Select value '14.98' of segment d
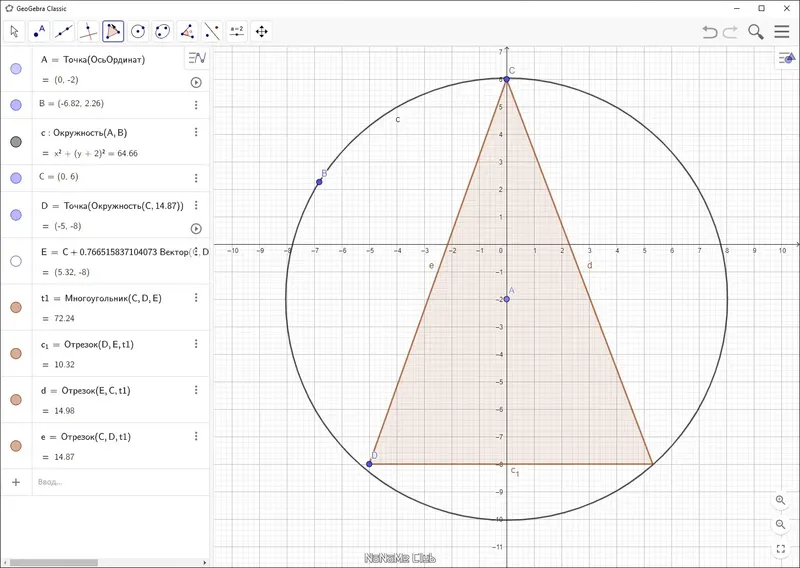Screen dimensions: 800x568 tap(64, 411)
